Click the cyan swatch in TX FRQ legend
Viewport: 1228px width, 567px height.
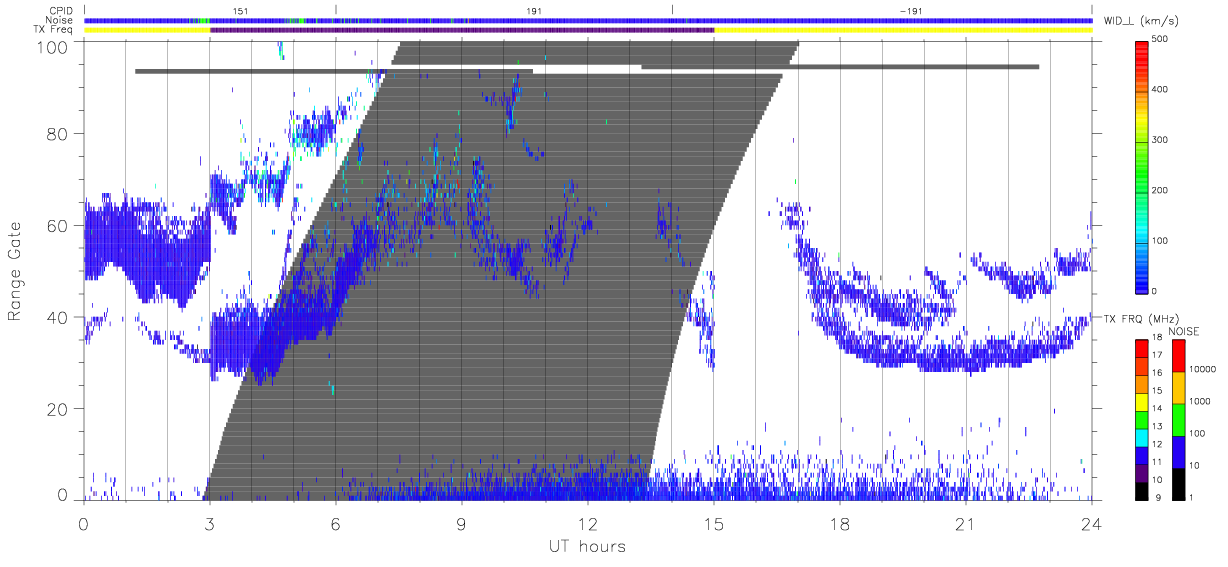pos(1142,438)
